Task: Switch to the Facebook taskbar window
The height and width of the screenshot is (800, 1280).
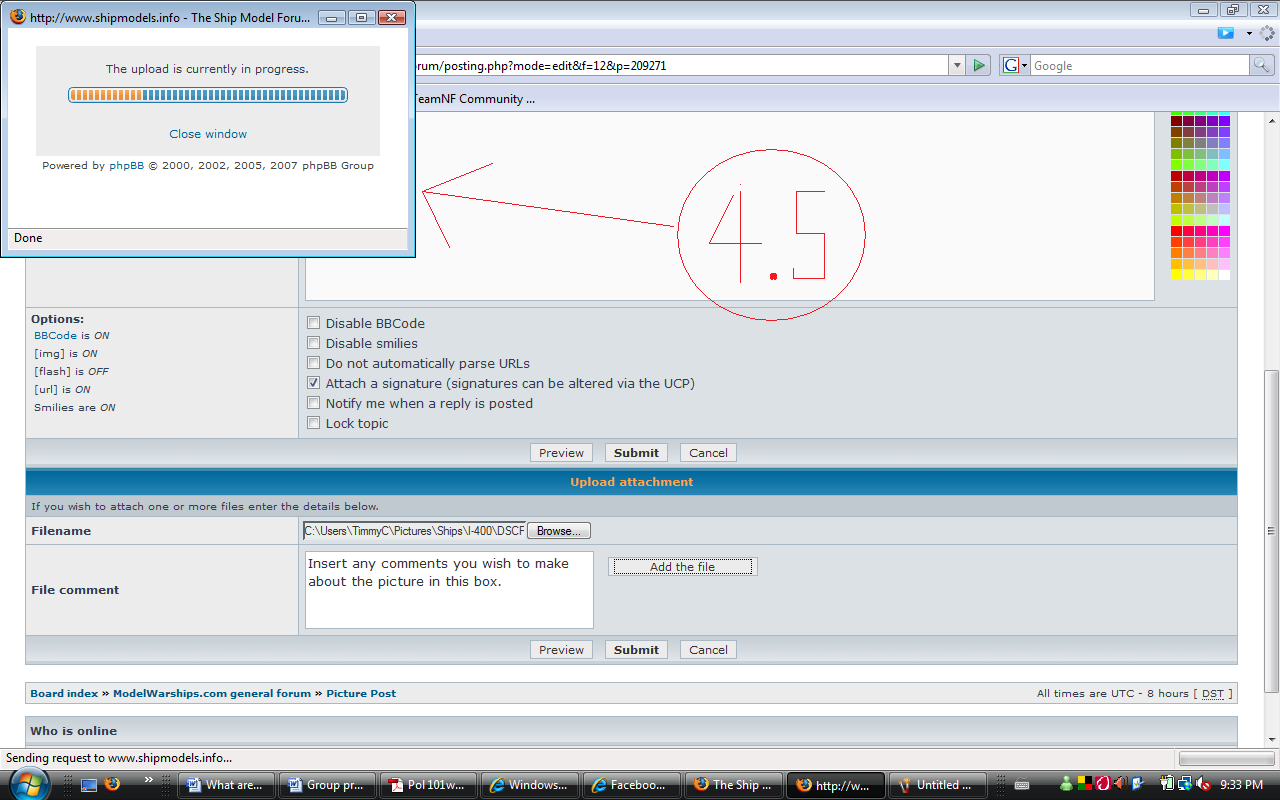Action: (x=631, y=785)
